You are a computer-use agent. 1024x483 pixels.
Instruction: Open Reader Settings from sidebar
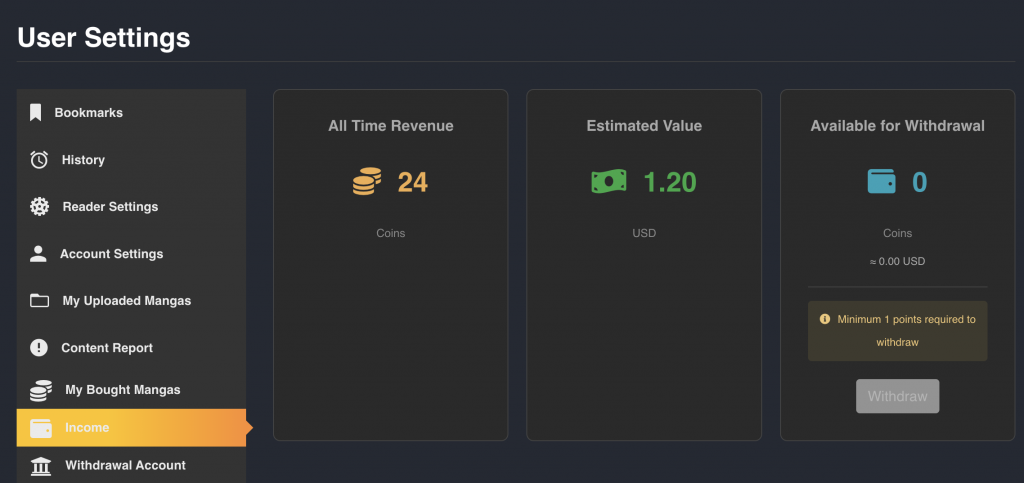click(110, 207)
